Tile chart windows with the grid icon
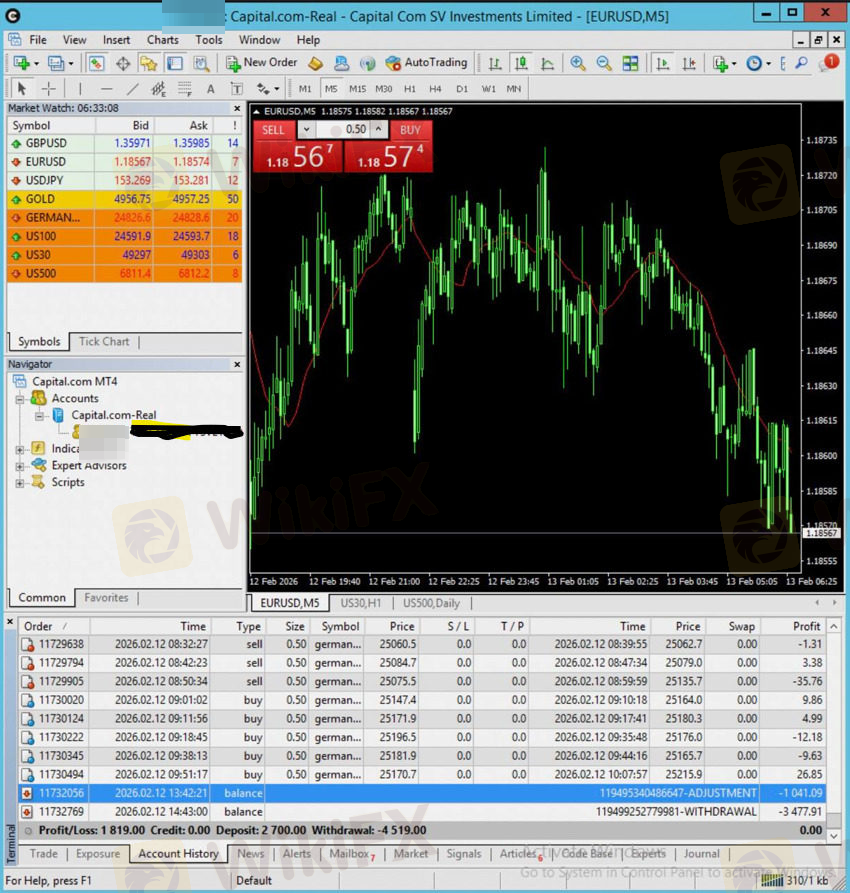The width and height of the screenshot is (850, 893). (x=630, y=63)
